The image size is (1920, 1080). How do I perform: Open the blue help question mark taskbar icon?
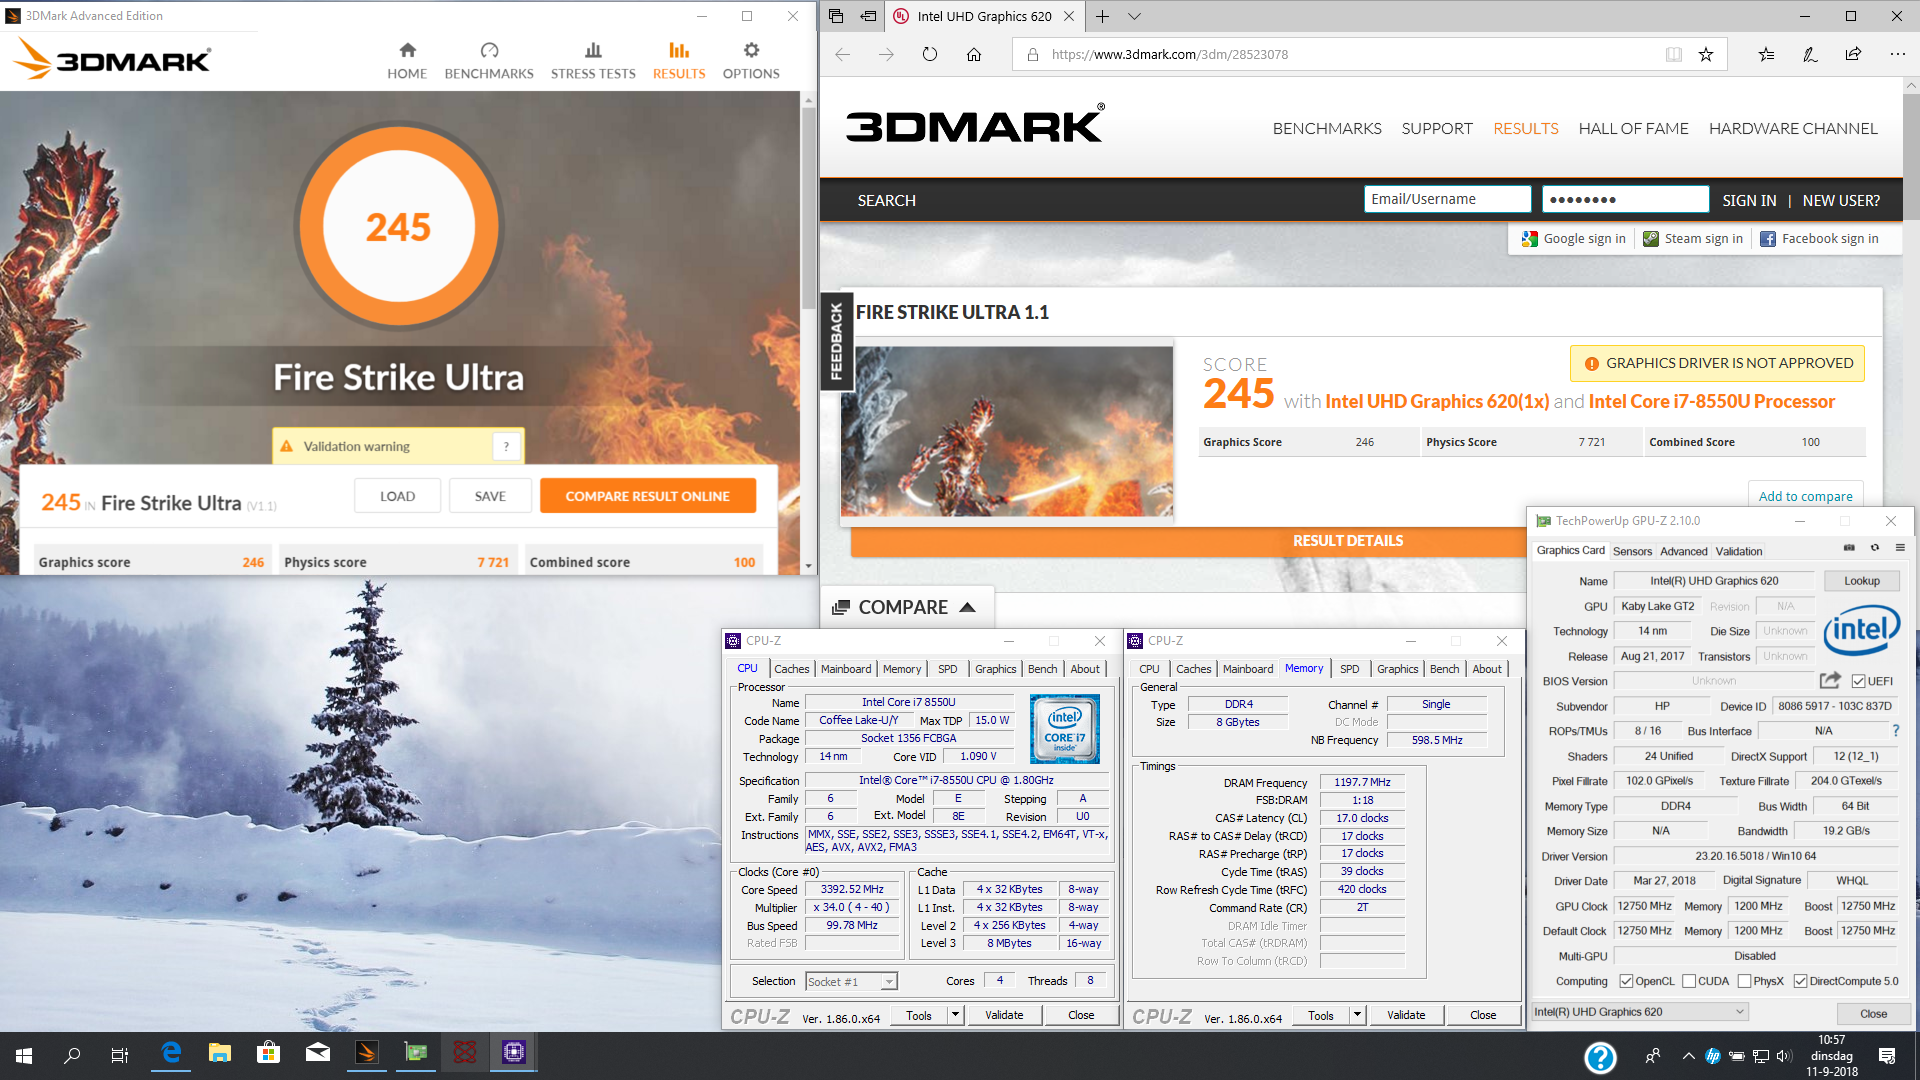(1600, 1057)
